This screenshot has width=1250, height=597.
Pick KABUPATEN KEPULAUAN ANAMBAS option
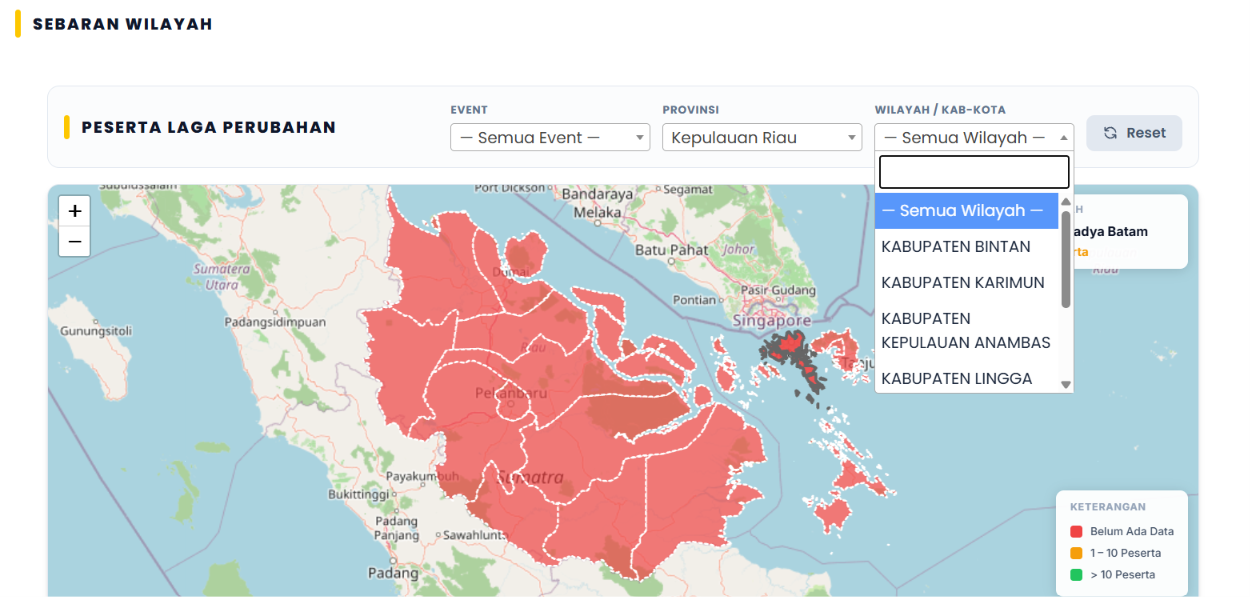[x=966, y=331]
